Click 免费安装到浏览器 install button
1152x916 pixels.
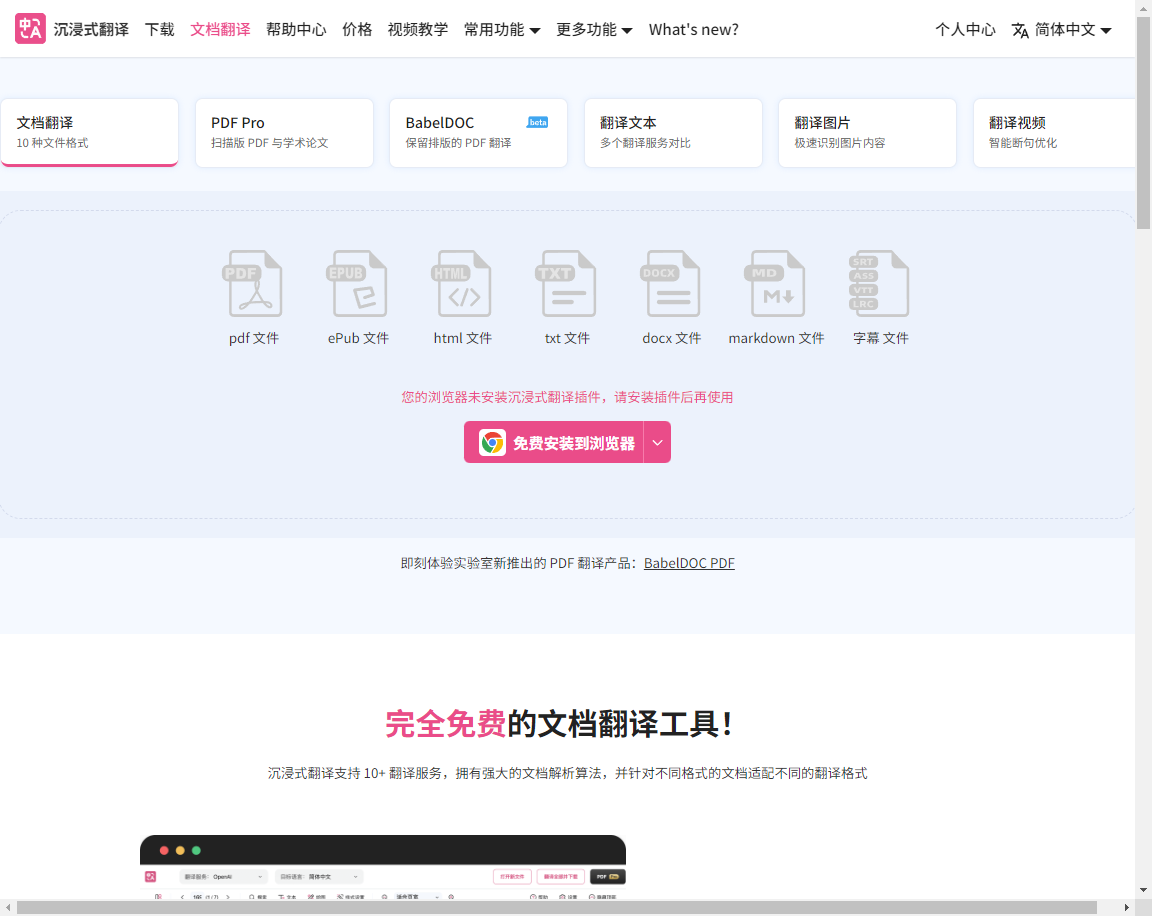[554, 442]
